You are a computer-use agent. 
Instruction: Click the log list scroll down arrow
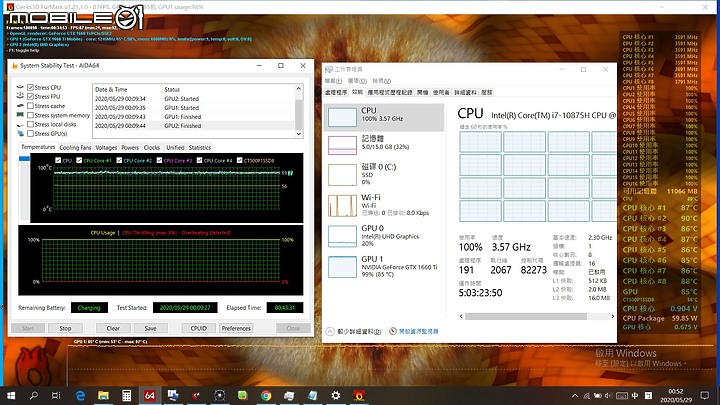[x=298, y=134]
